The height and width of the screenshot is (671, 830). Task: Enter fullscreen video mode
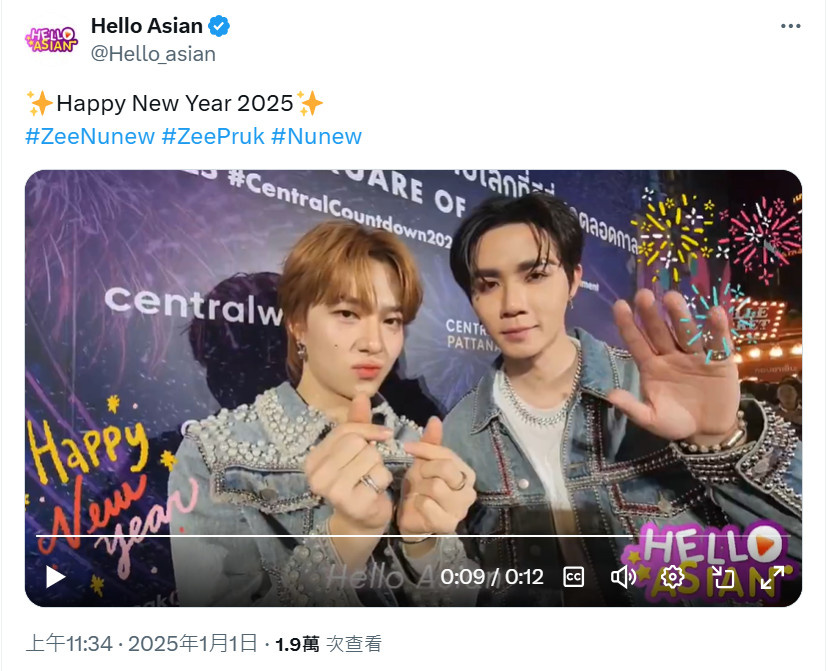click(x=772, y=577)
